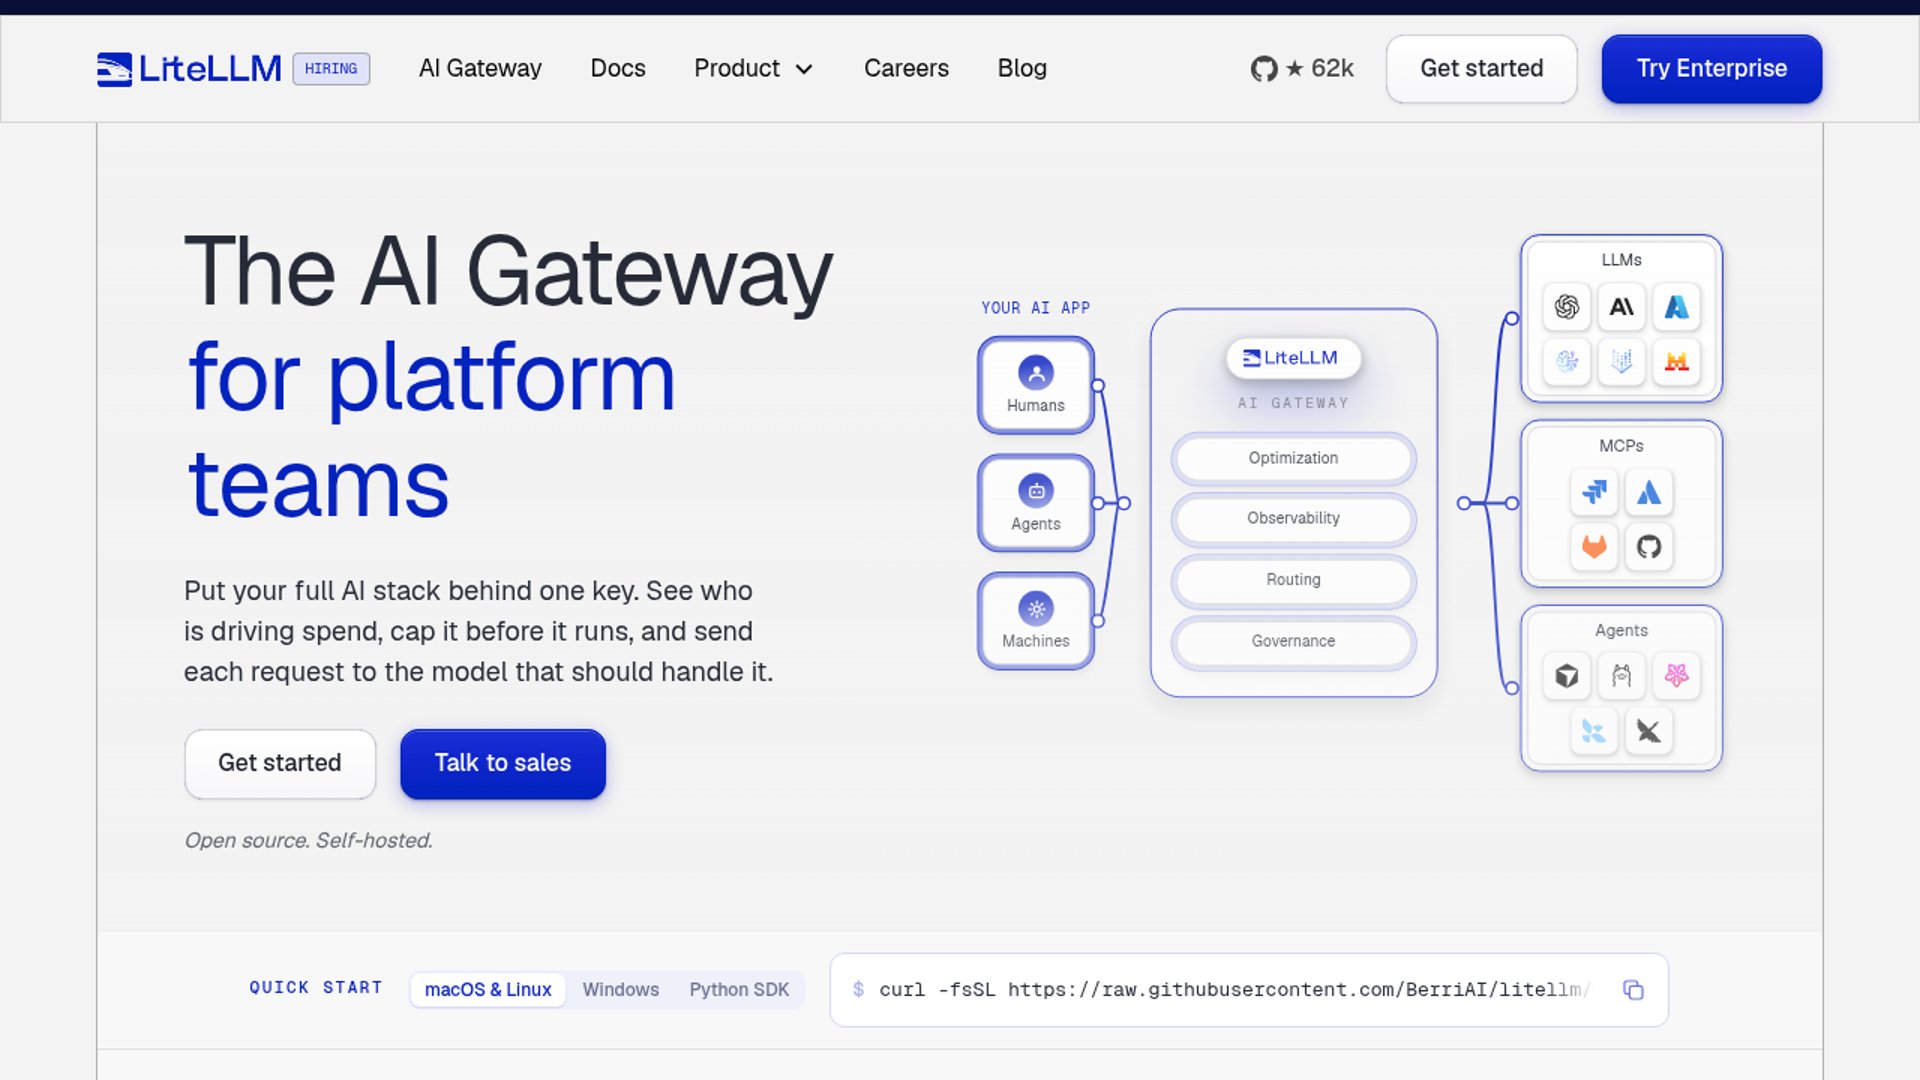Click the Observability pill in AI Gateway
The height and width of the screenshot is (1080, 1920).
(1293, 518)
